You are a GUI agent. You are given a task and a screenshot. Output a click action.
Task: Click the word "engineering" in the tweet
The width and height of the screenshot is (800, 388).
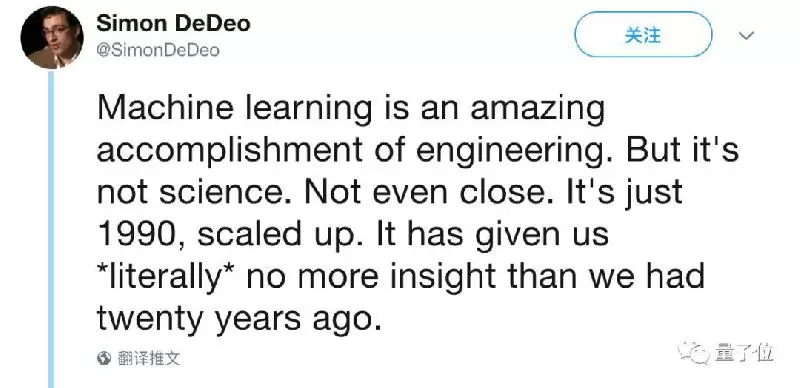(x=516, y=152)
